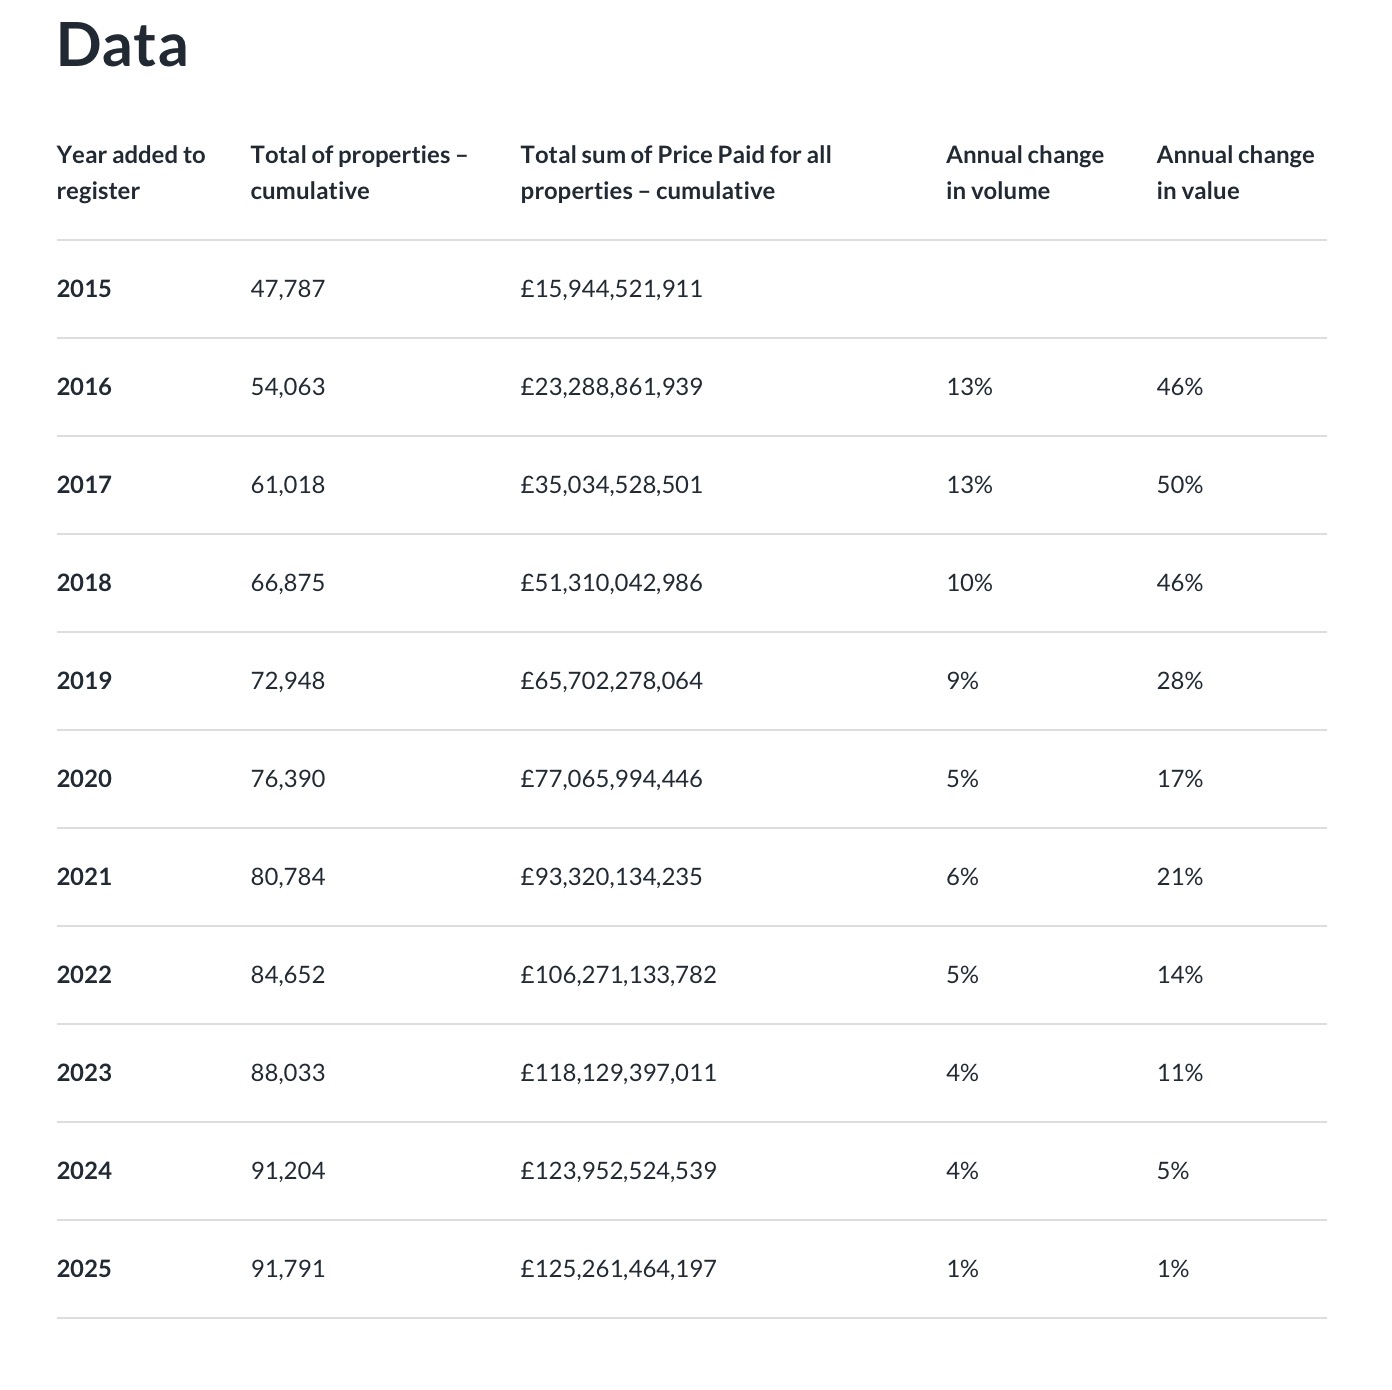Click the "Annual change in value" column header
This screenshot has width=1392, height=1390.
point(1234,173)
